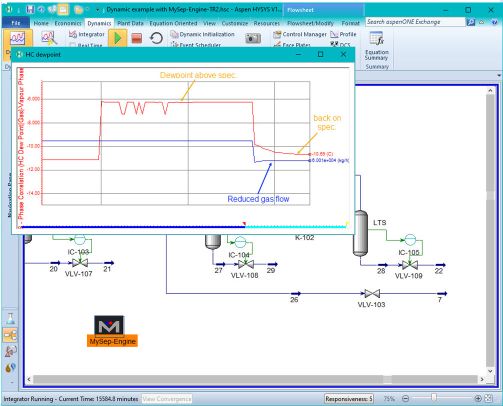
Task: Open the Format ribbon tab
Action: click(351, 23)
